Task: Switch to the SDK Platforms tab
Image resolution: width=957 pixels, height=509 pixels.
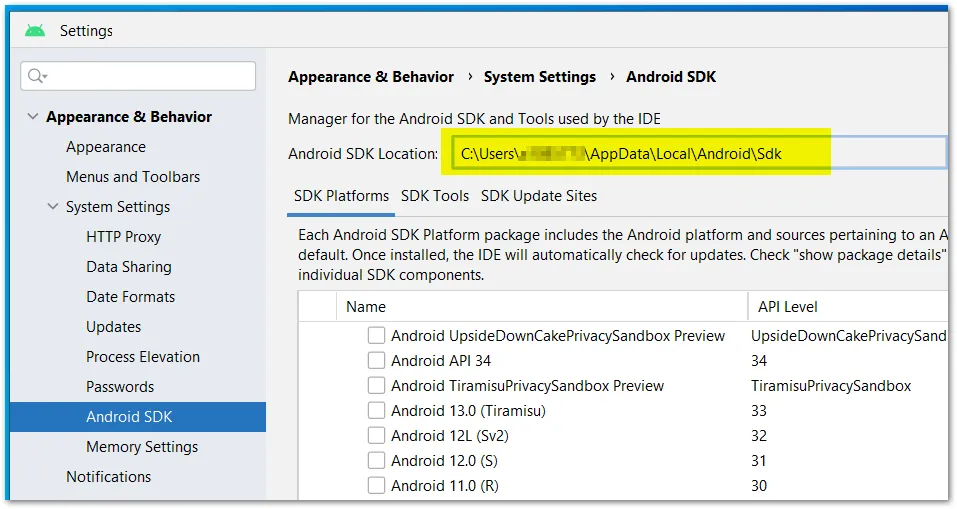Action: point(341,196)
